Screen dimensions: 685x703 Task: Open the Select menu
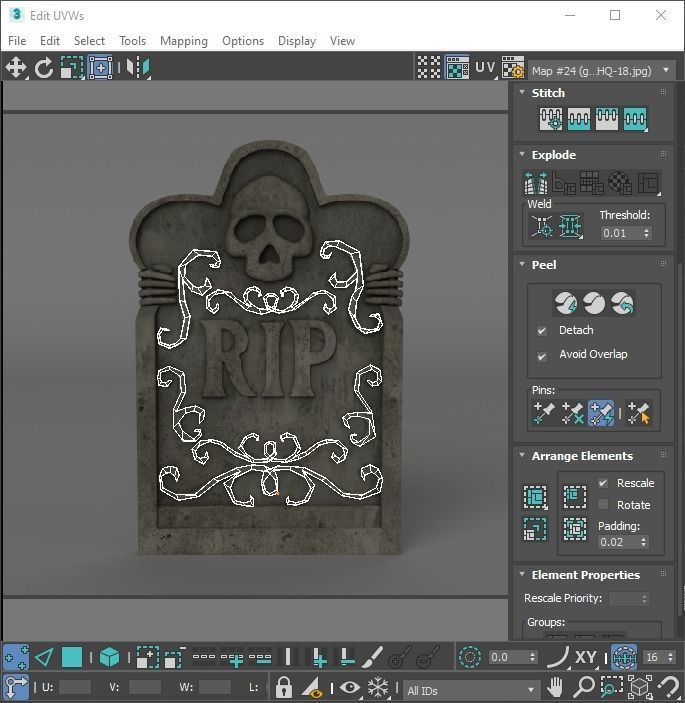point(89,41)
